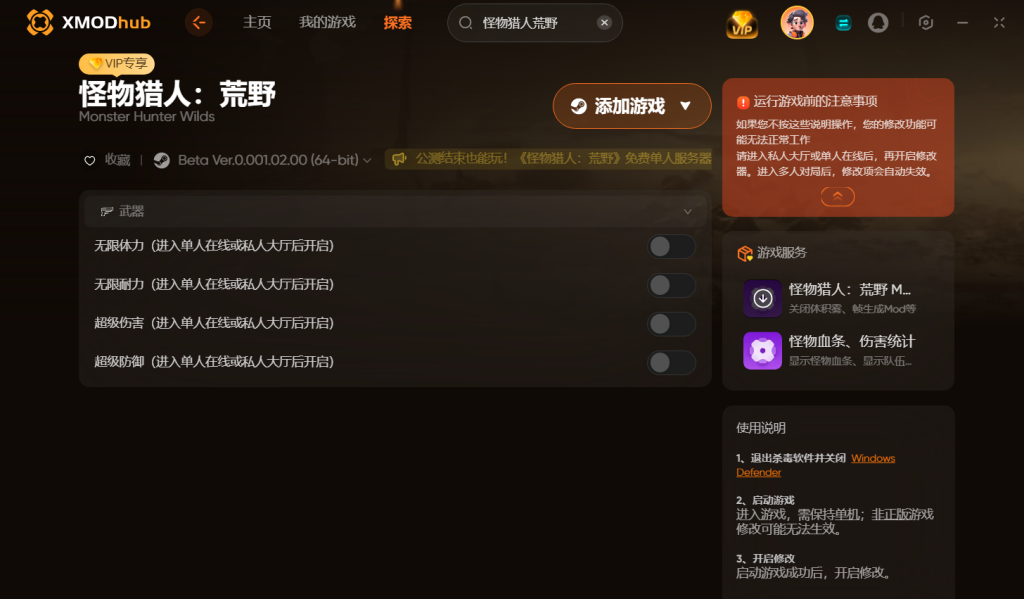
Task: Clear the search box with X
Action: (x=604, y=23)
